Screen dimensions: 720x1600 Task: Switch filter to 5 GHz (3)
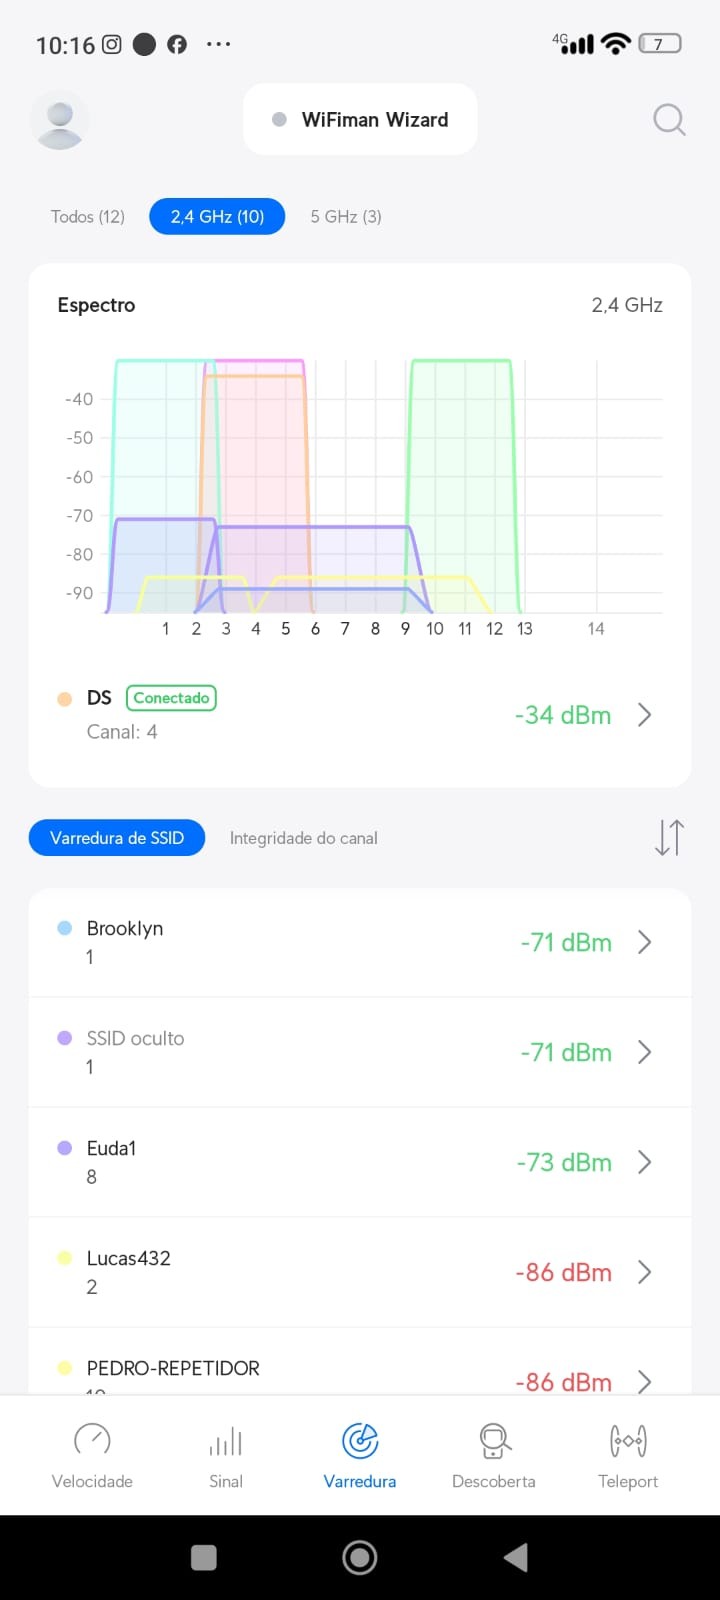point(346,217)
